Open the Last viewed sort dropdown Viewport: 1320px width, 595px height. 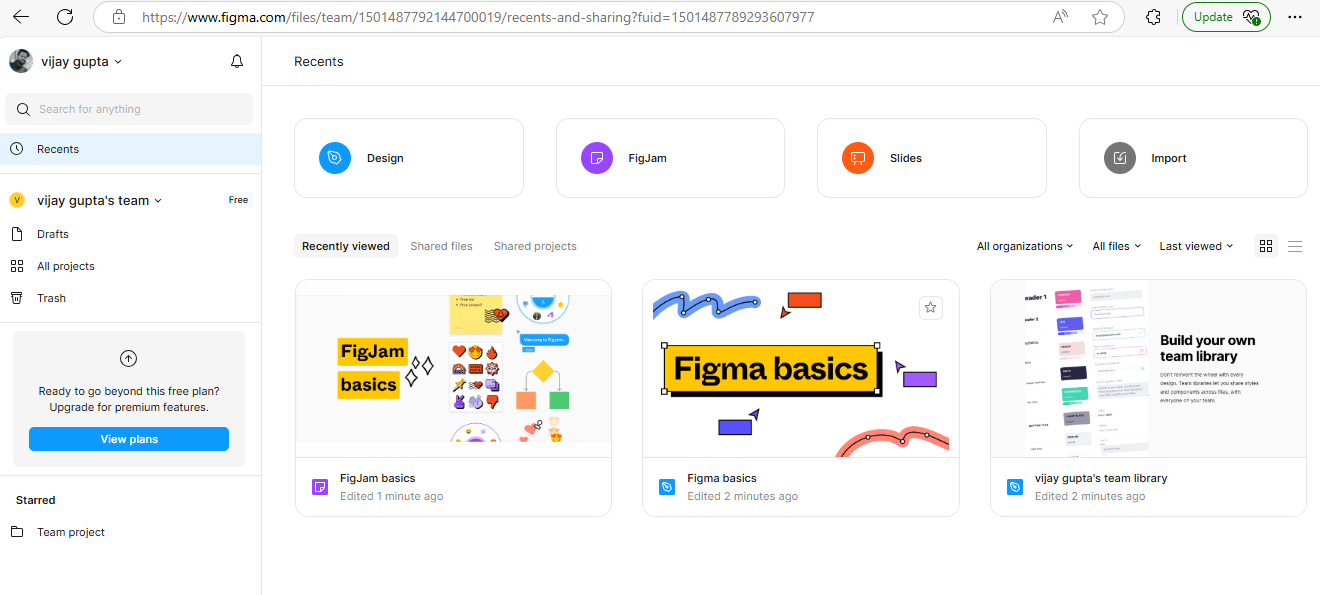pos(1196,246)
